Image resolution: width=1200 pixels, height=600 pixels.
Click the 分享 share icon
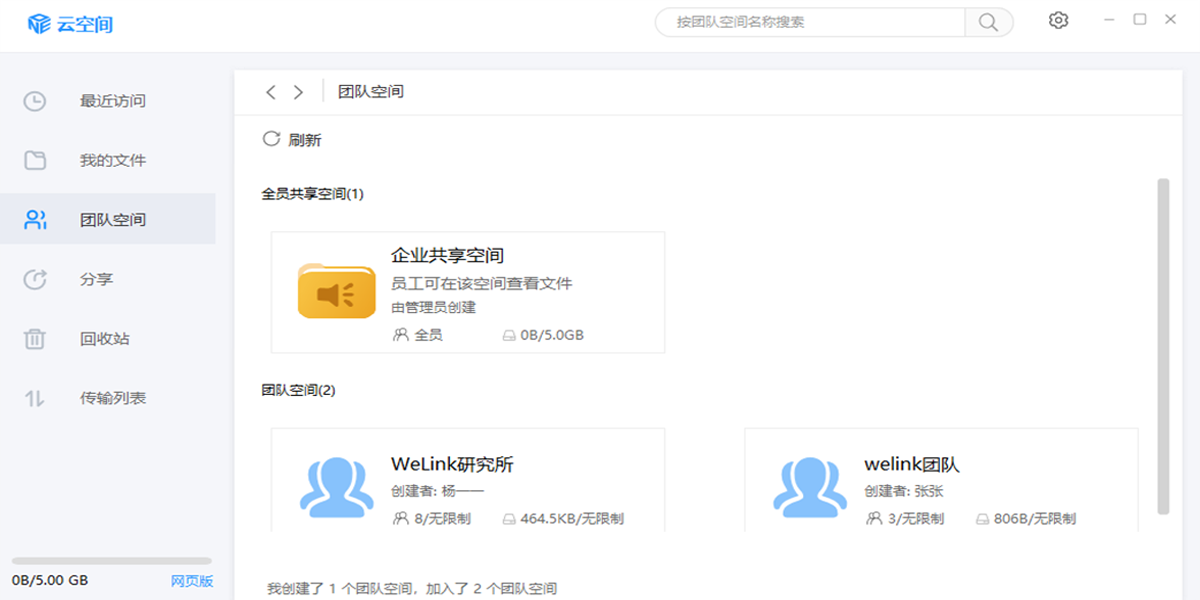(35, 279)
